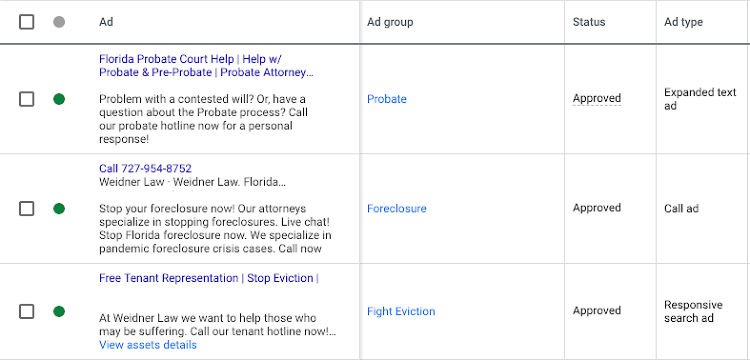Open the Foreclosure ad group link
This screenshot has height=360, width=750.
coord(397,208)
